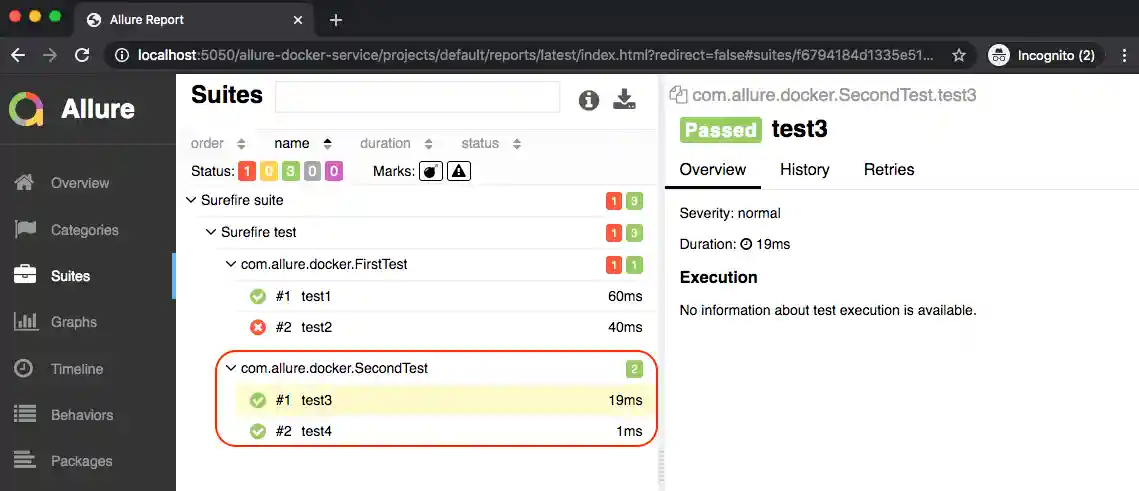Open Timeline clock icon in sidebar
1139x491 pixels.
coord(25,369)
